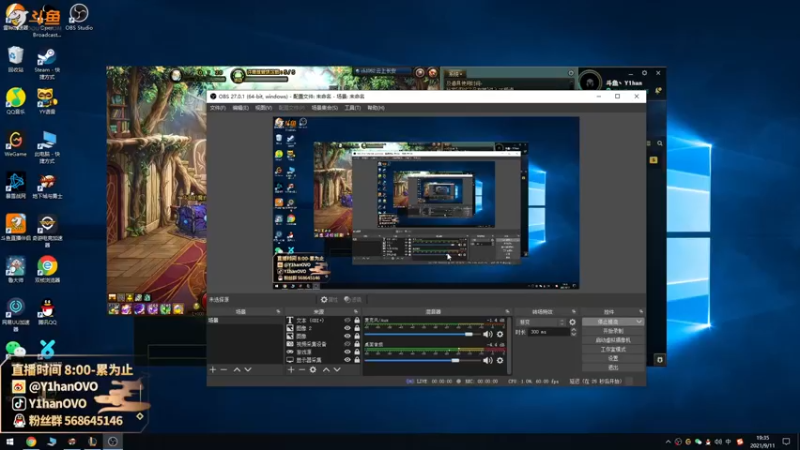Move the scene up with the arrow
Viewport: 800px width, 450px height.
tap(237, 369)
